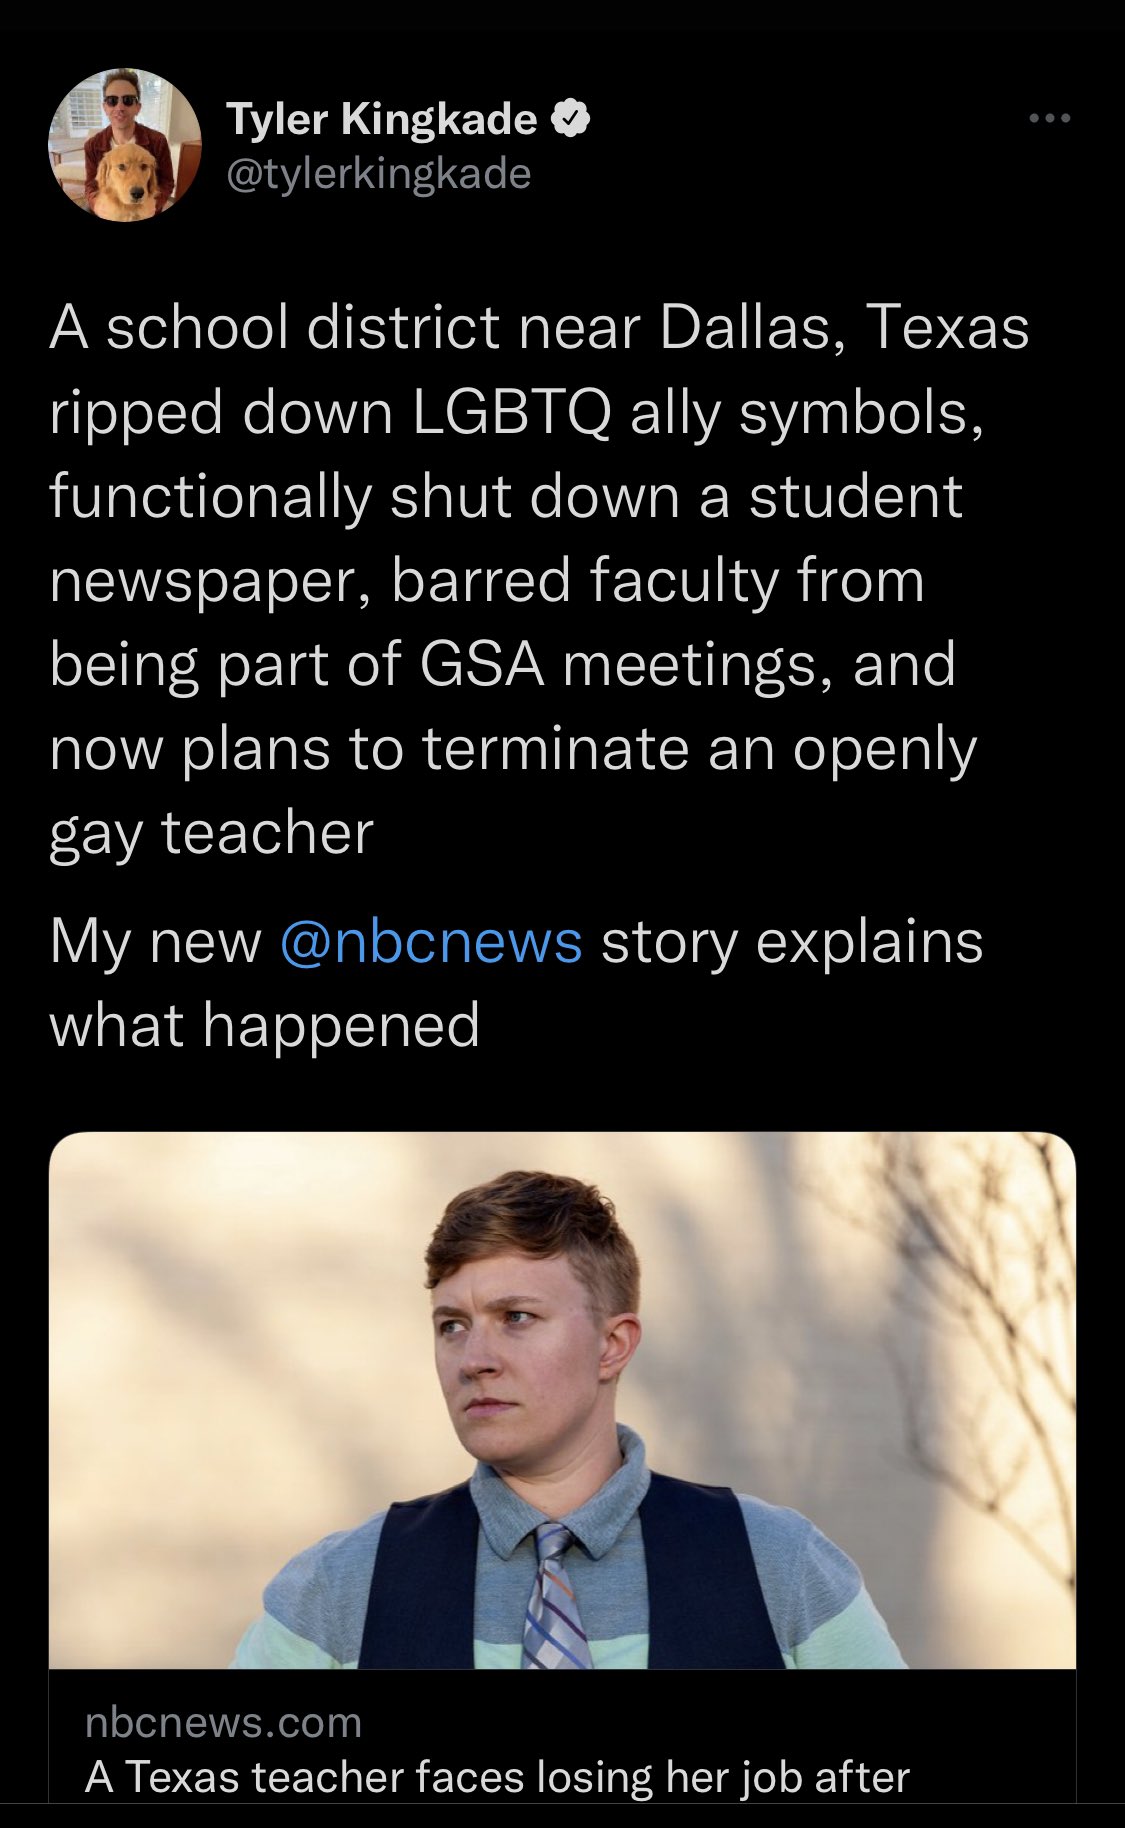
Task: Follow the @nbcnews mention link
Action: coord(431,942)
